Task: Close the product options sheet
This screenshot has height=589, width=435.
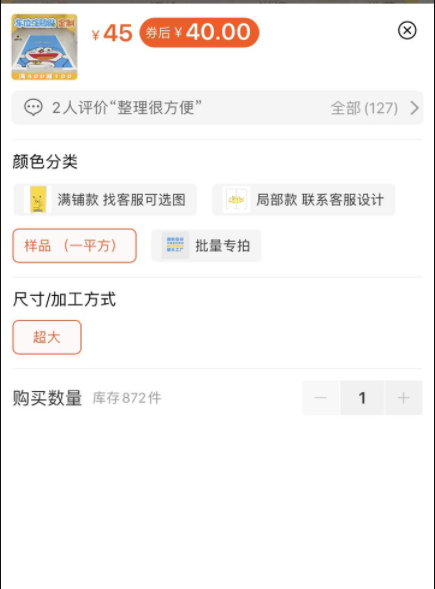Action: click(407, 30)
